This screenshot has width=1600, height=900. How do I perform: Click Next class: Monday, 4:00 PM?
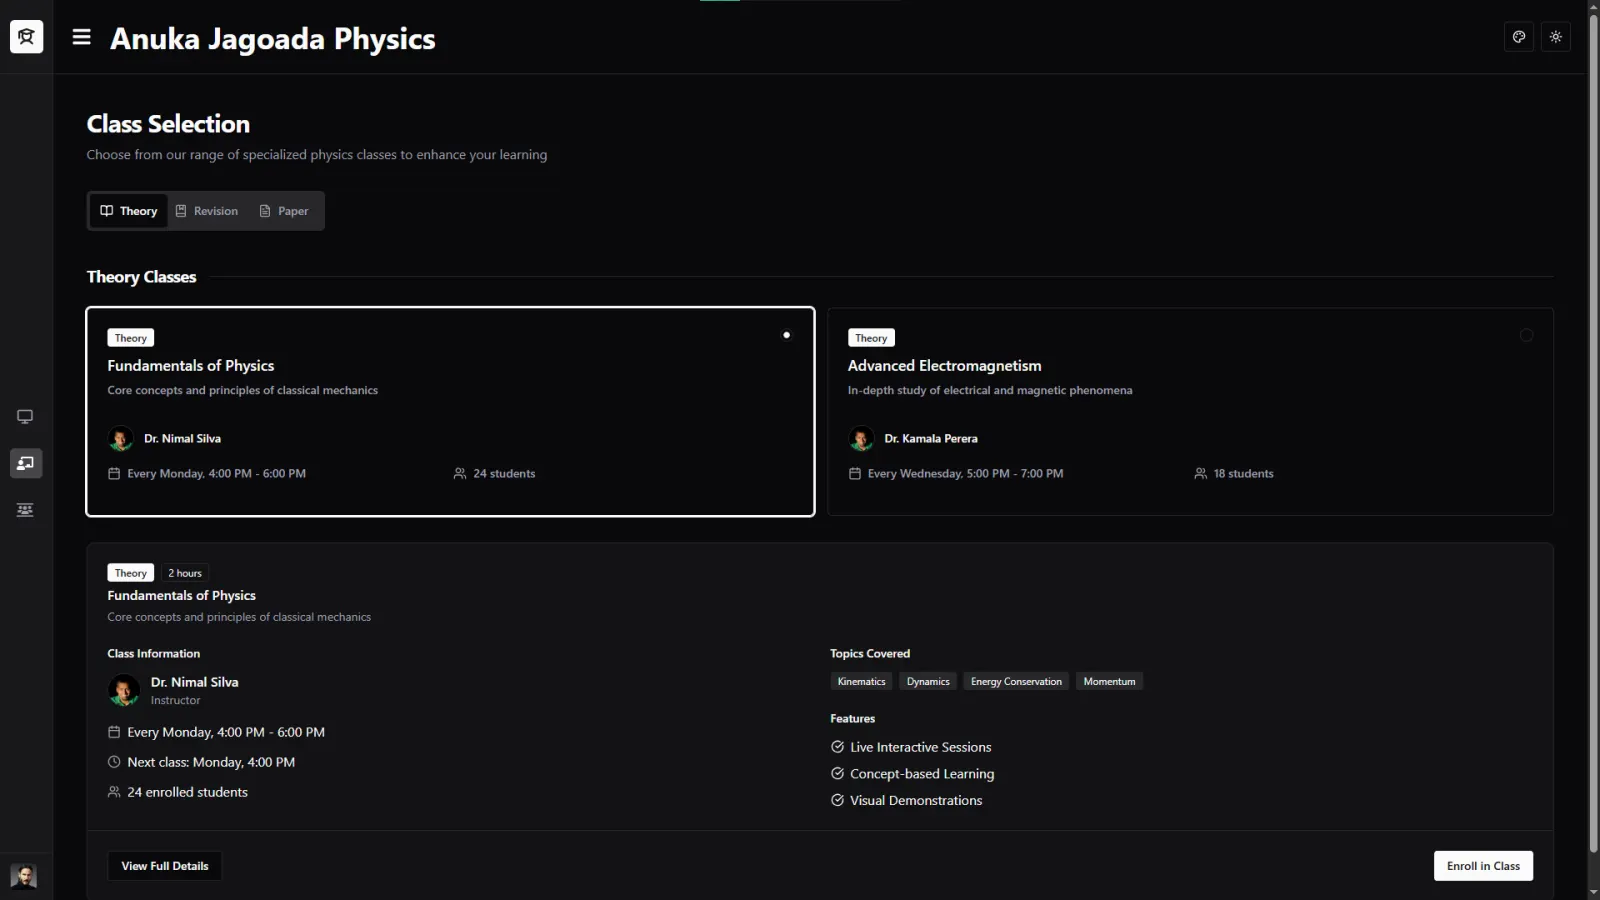202,762
